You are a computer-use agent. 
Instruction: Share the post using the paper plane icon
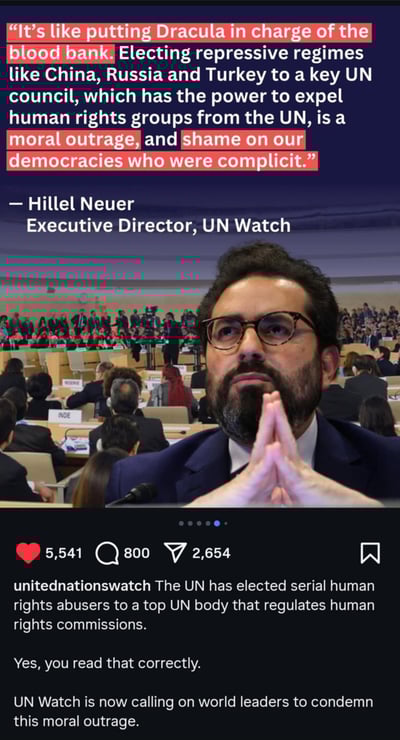[175, 553]
